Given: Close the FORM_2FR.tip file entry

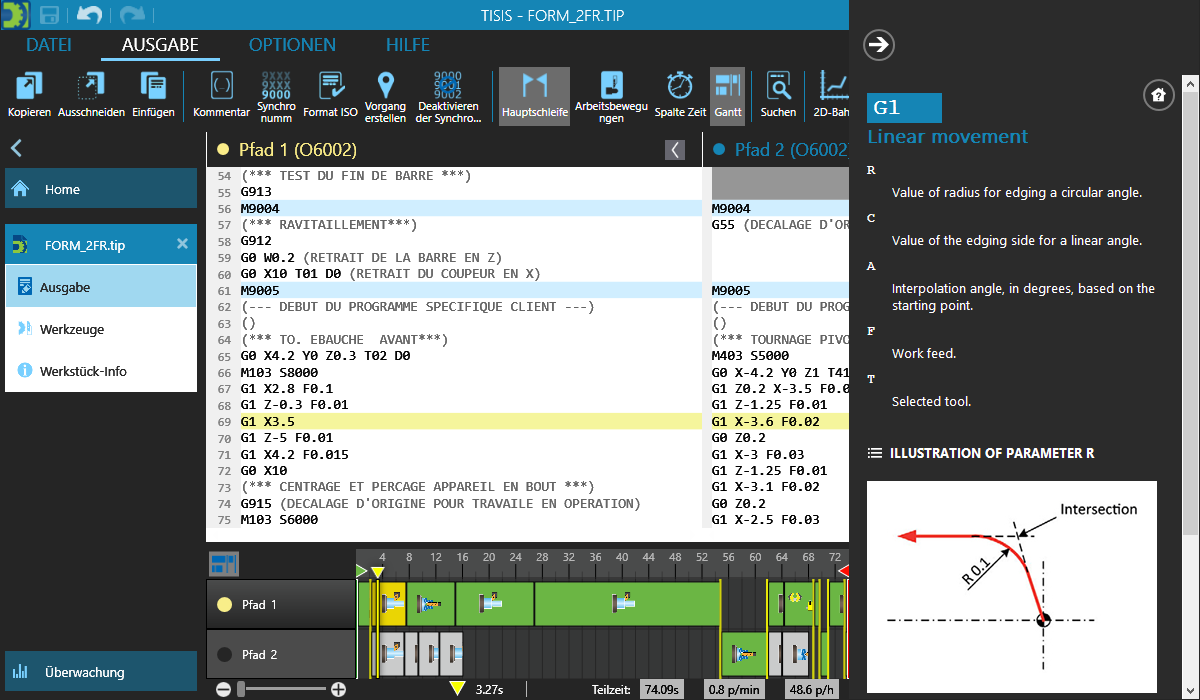Looking at the screenshot, I should 182,244.
